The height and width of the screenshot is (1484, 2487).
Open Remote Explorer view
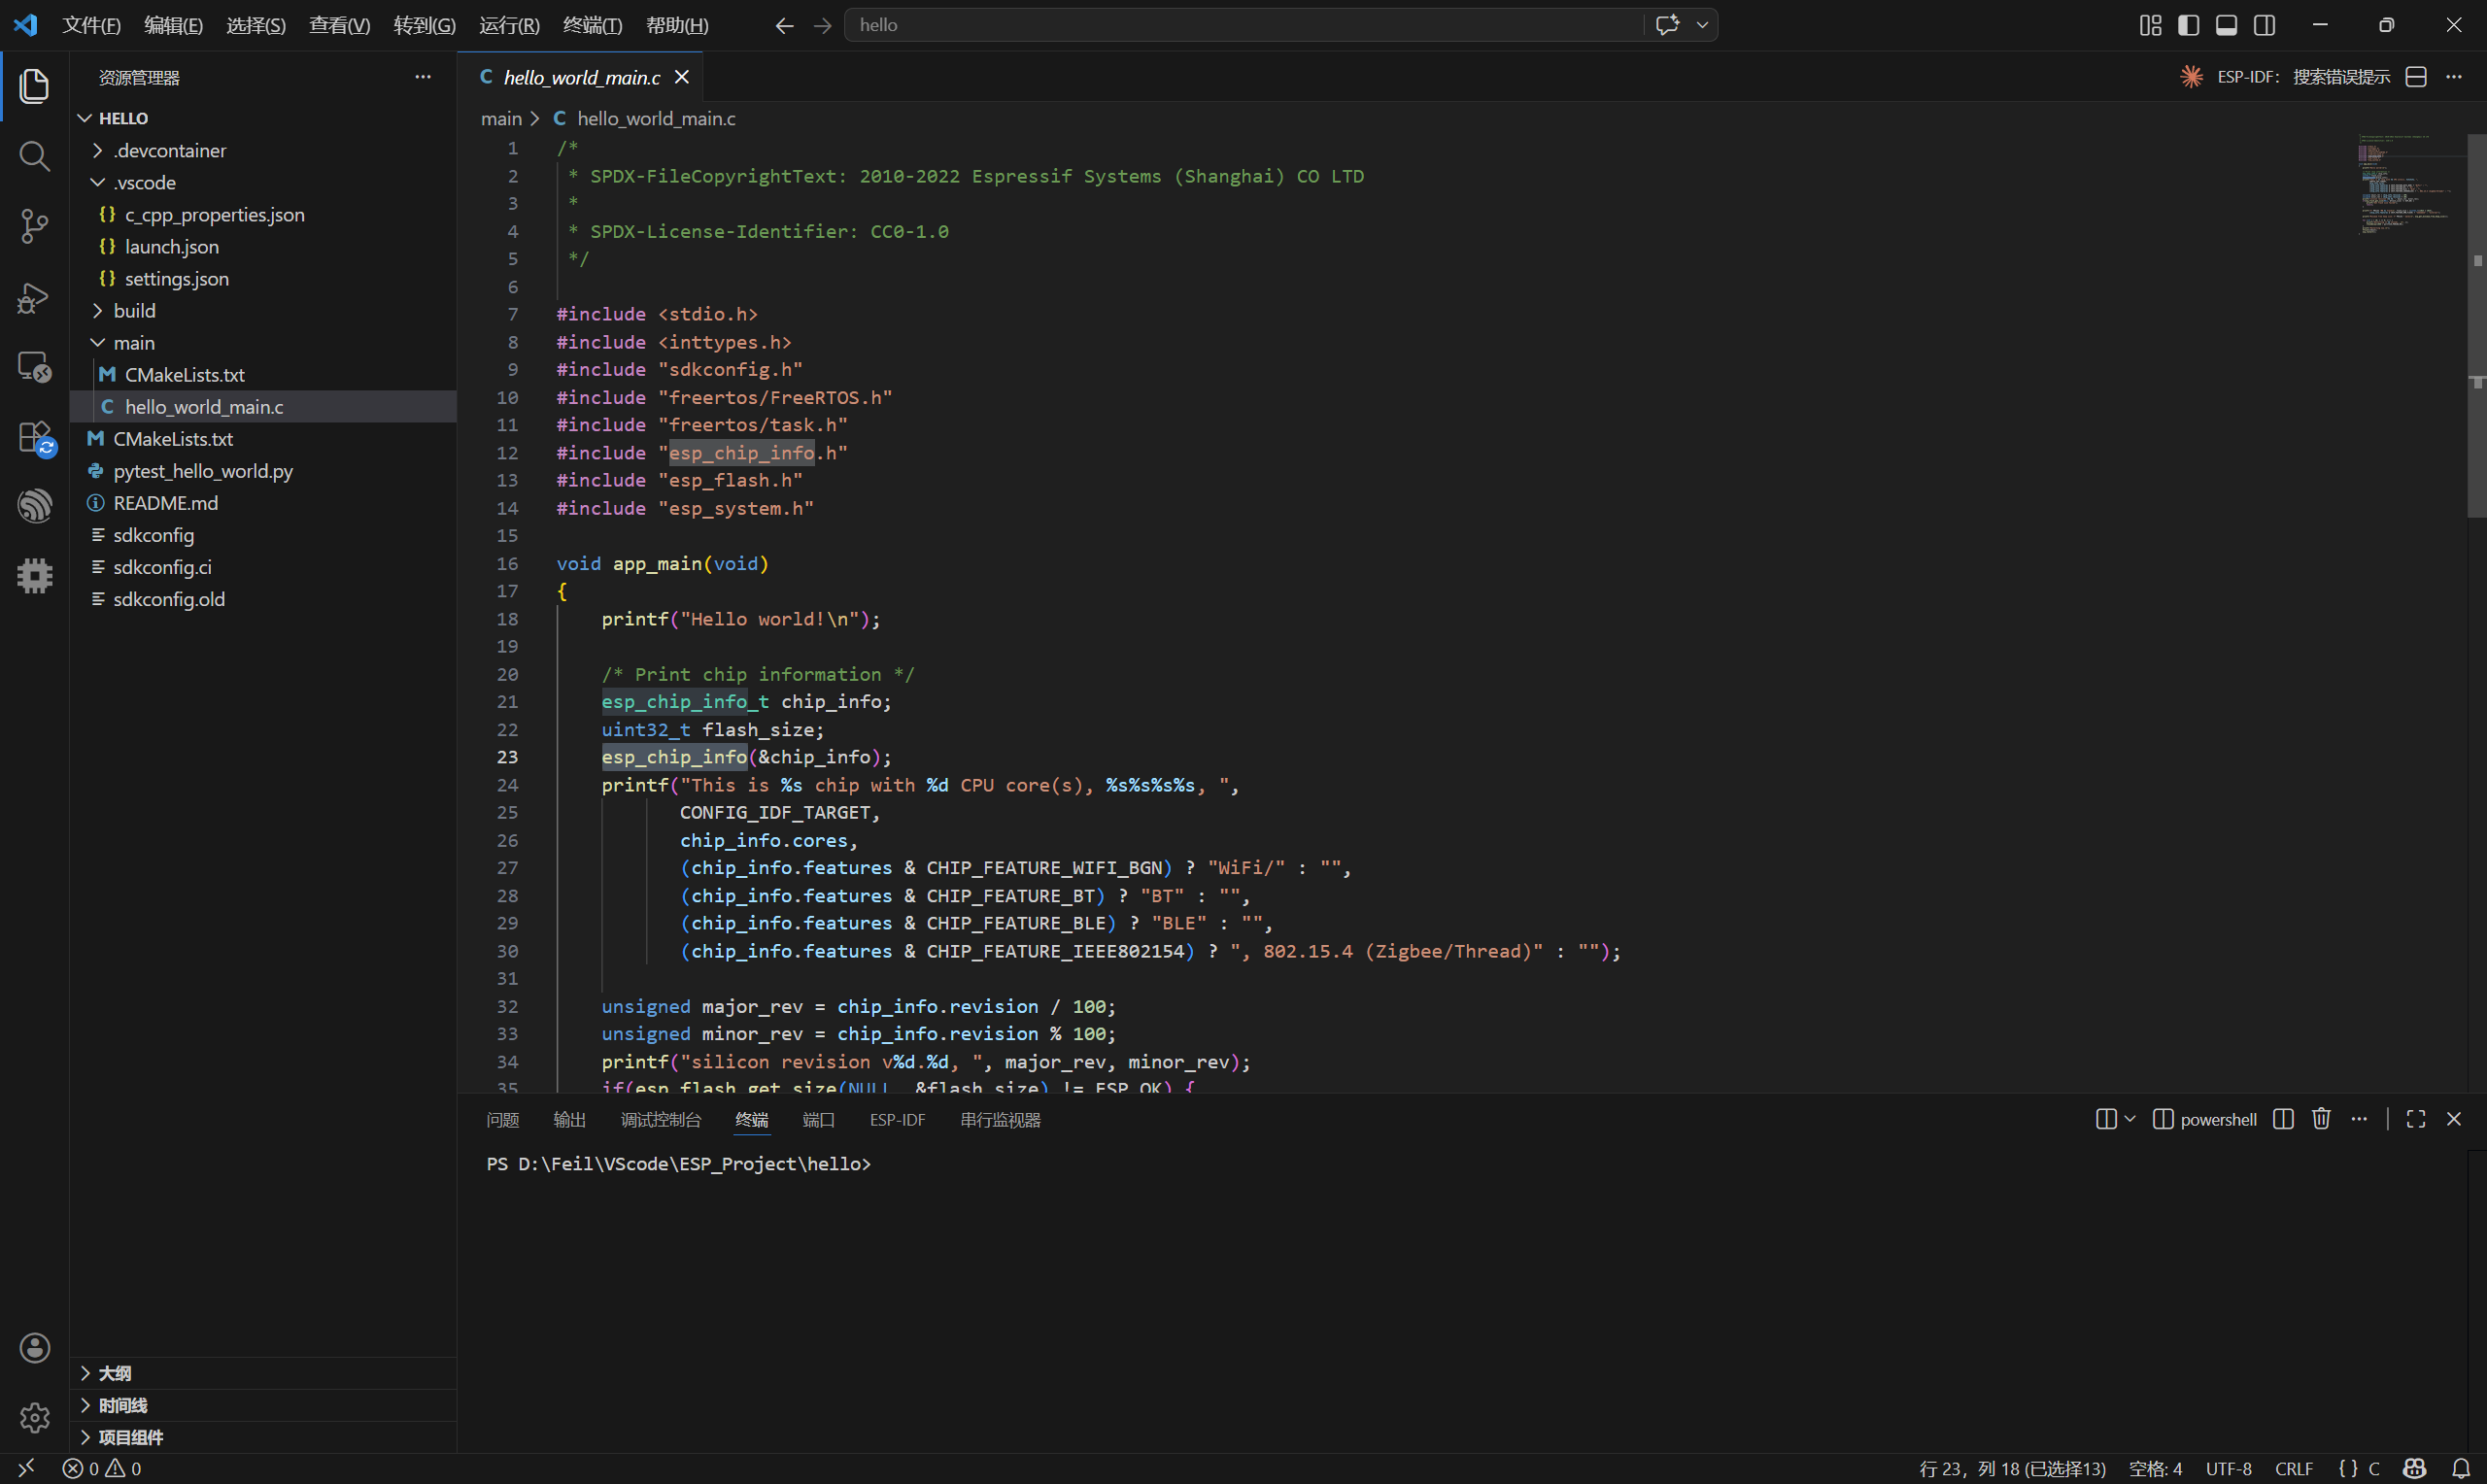coord(34,367)
